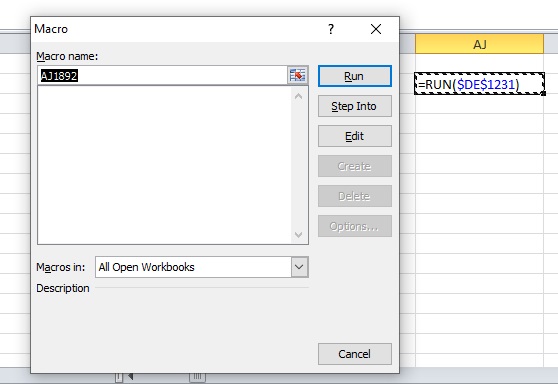
Task: Select column AJ header in the worksheet
Action: pos(479,44)
